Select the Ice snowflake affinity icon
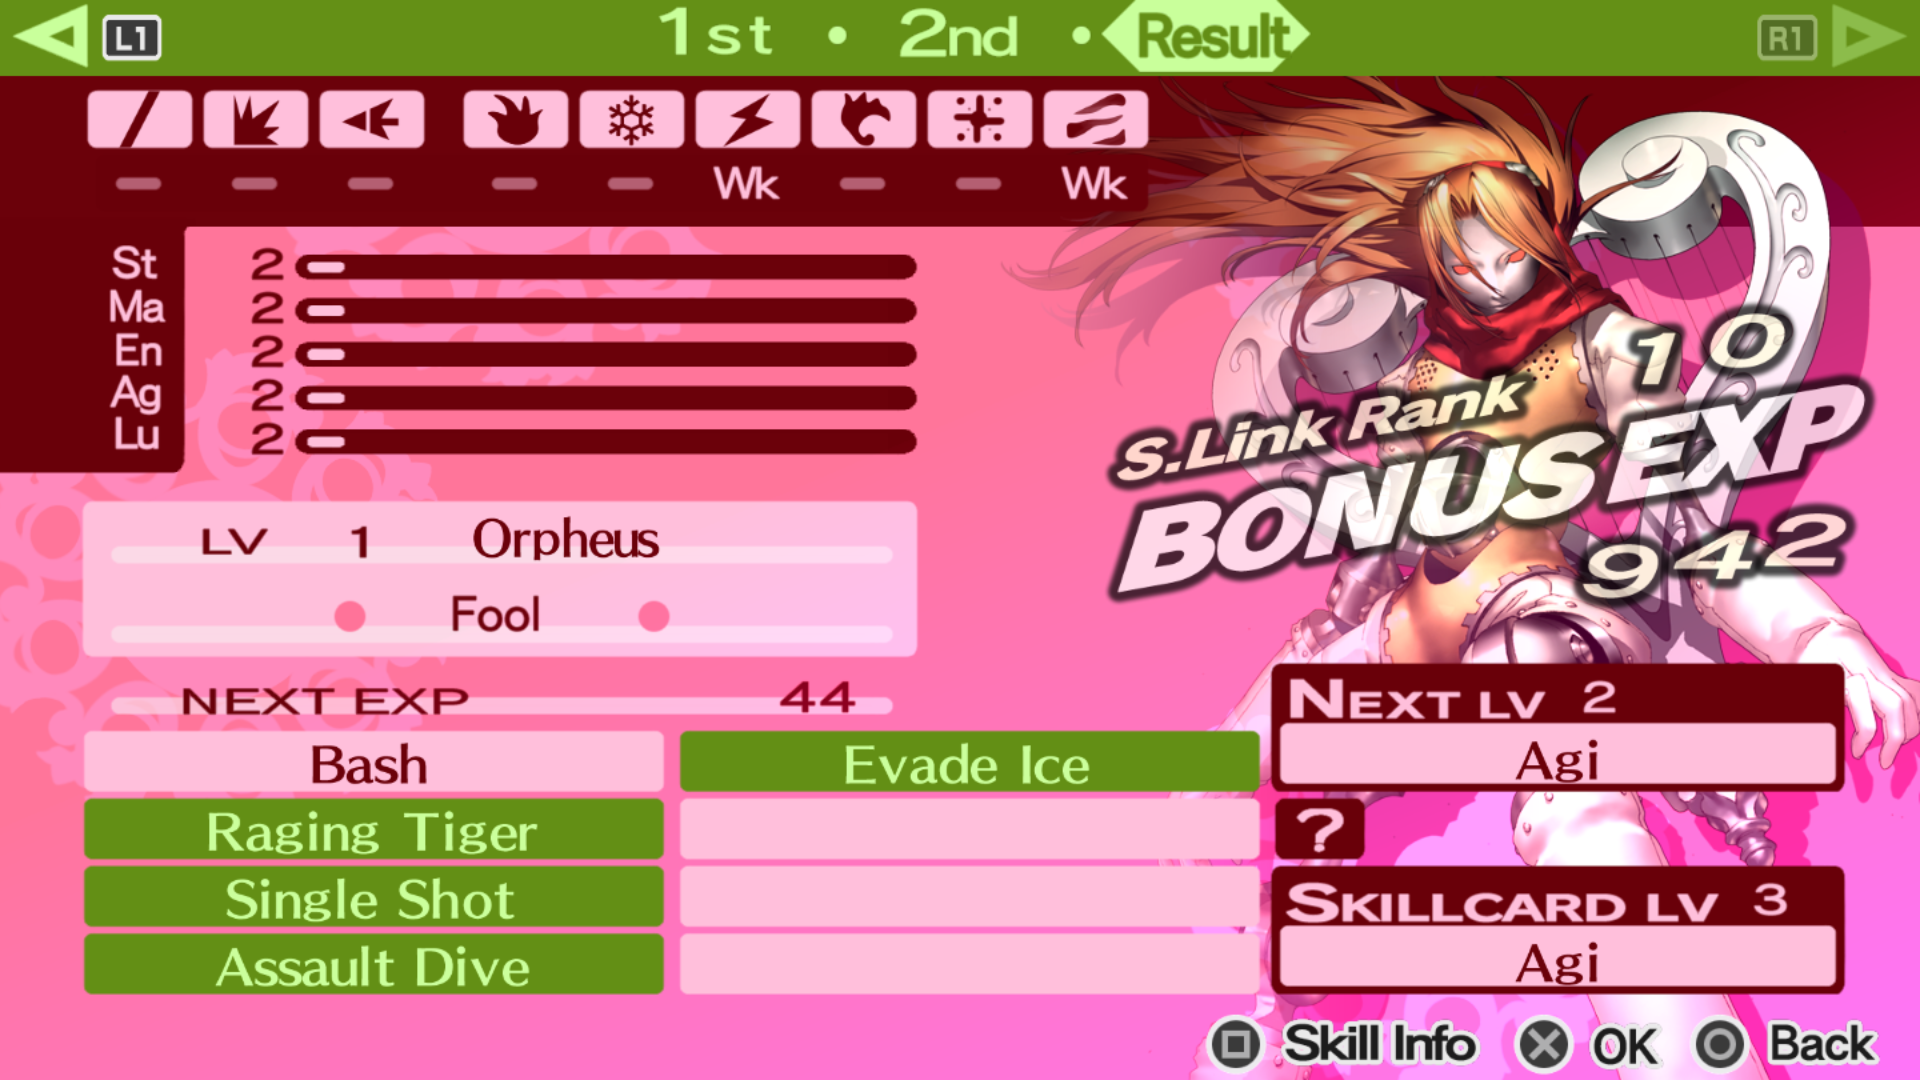Viewport: 1920px width, 1080px height. (x=631, y=120)
